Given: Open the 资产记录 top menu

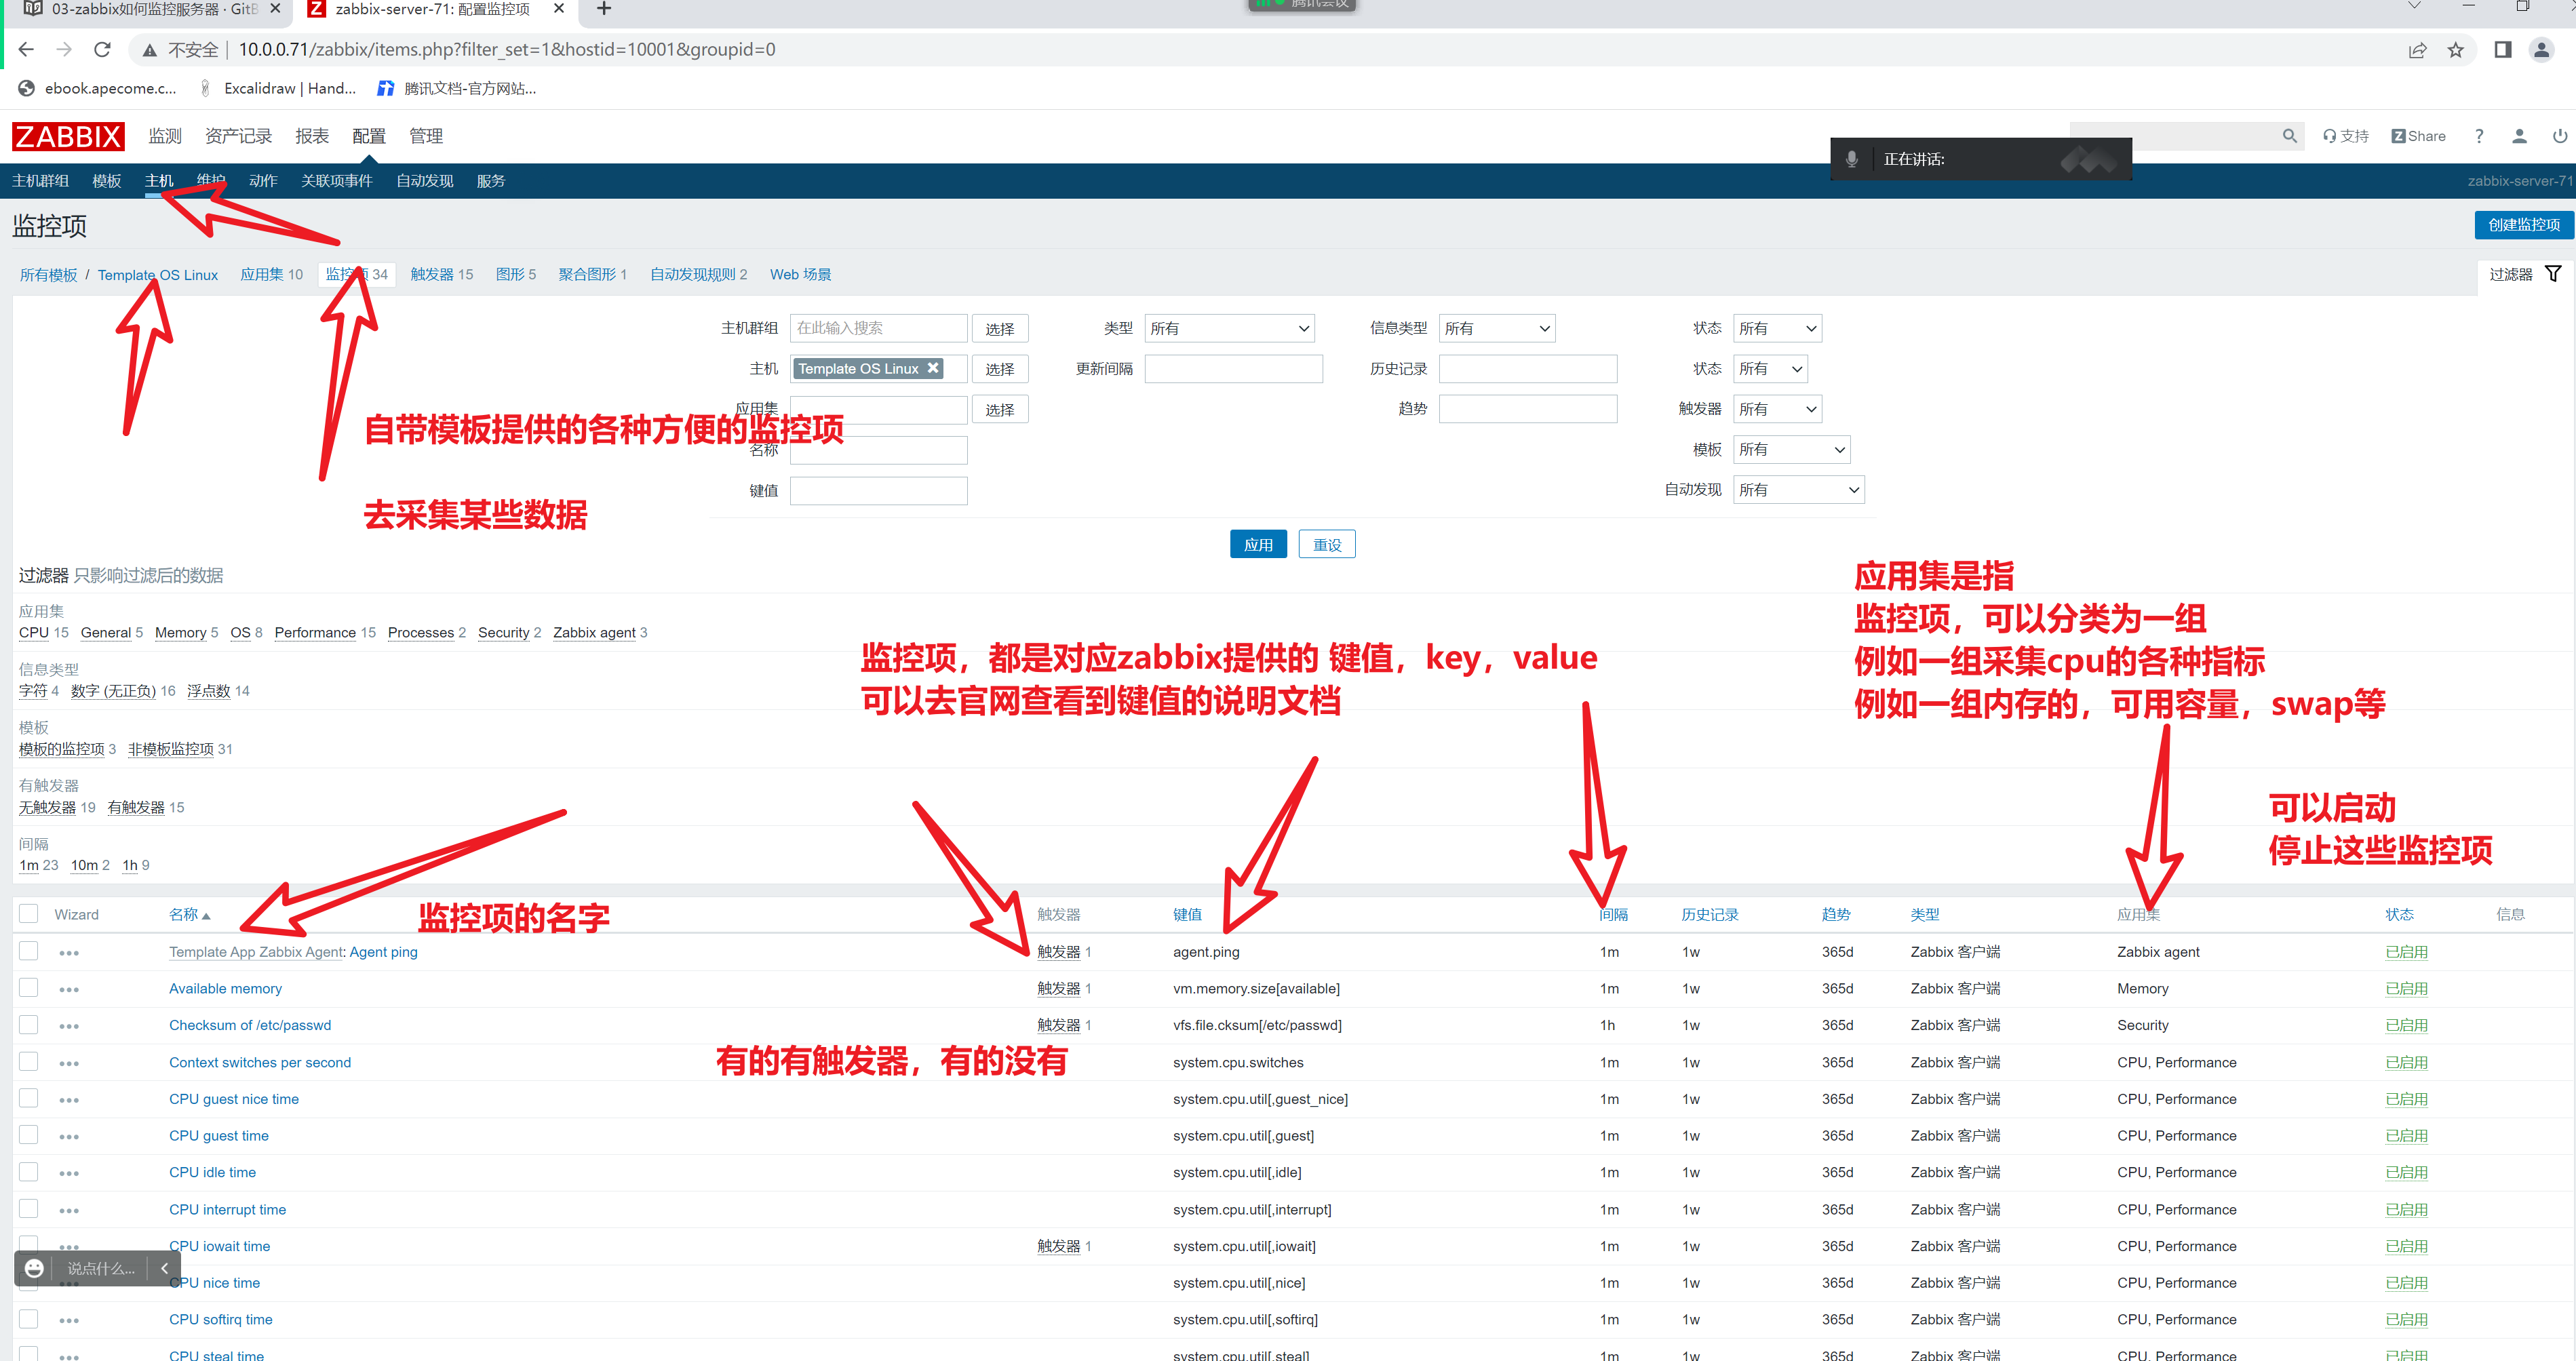Looking at the screenshot, I should point(238,136).
